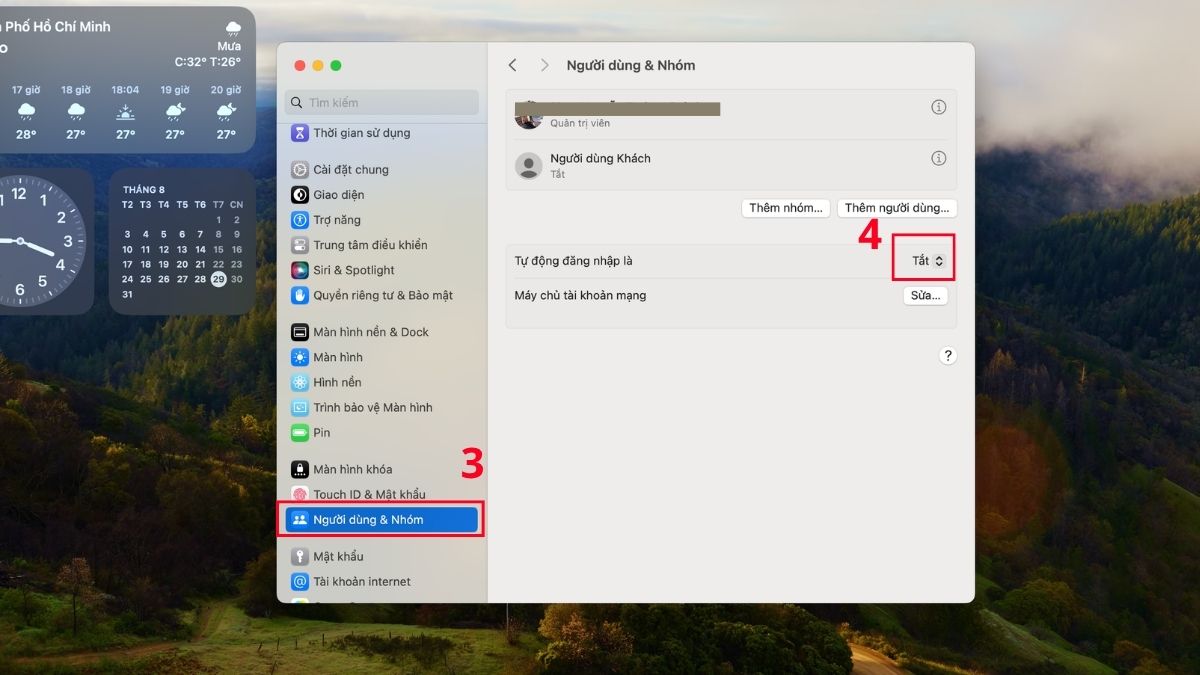Image resolution: width=1200 pixels, height=675 pixels.
Task: Open Touch ID & Mật khẩu label
Action: coord(369,494)
